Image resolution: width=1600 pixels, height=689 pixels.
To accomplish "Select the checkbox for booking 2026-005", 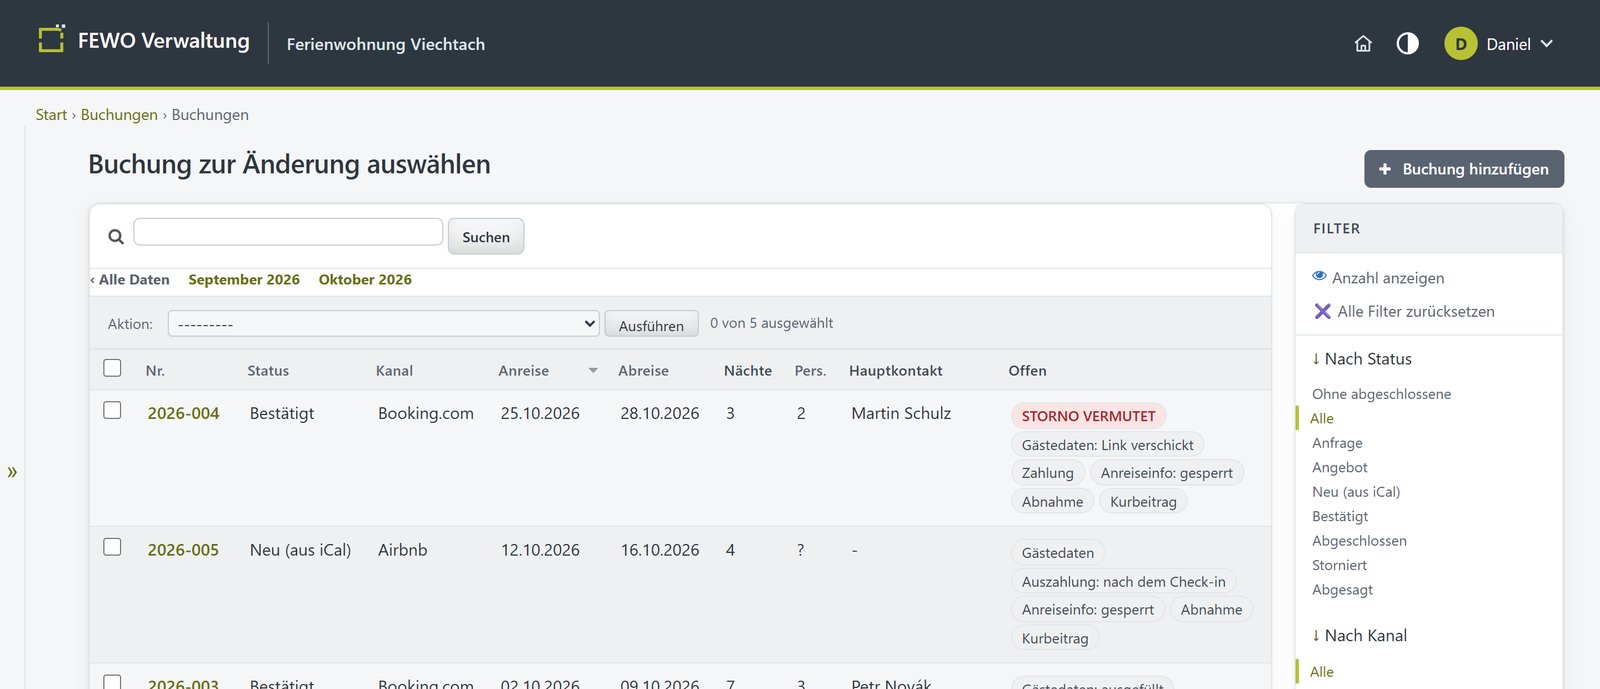I will pos(112,547).
